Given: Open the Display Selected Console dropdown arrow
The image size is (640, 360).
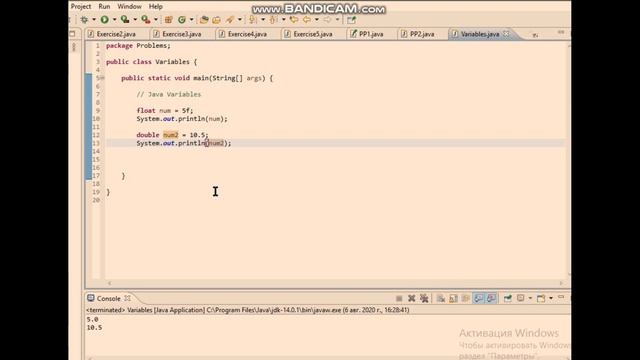Looking at the screenshot, I should pyautogui.click(x=530, y=298).
